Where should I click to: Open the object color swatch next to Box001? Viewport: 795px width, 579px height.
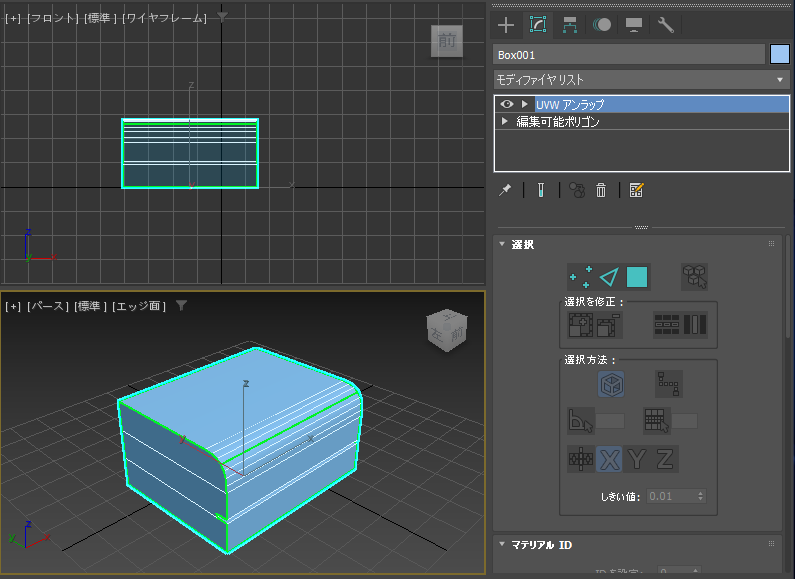tap(779, 54)
